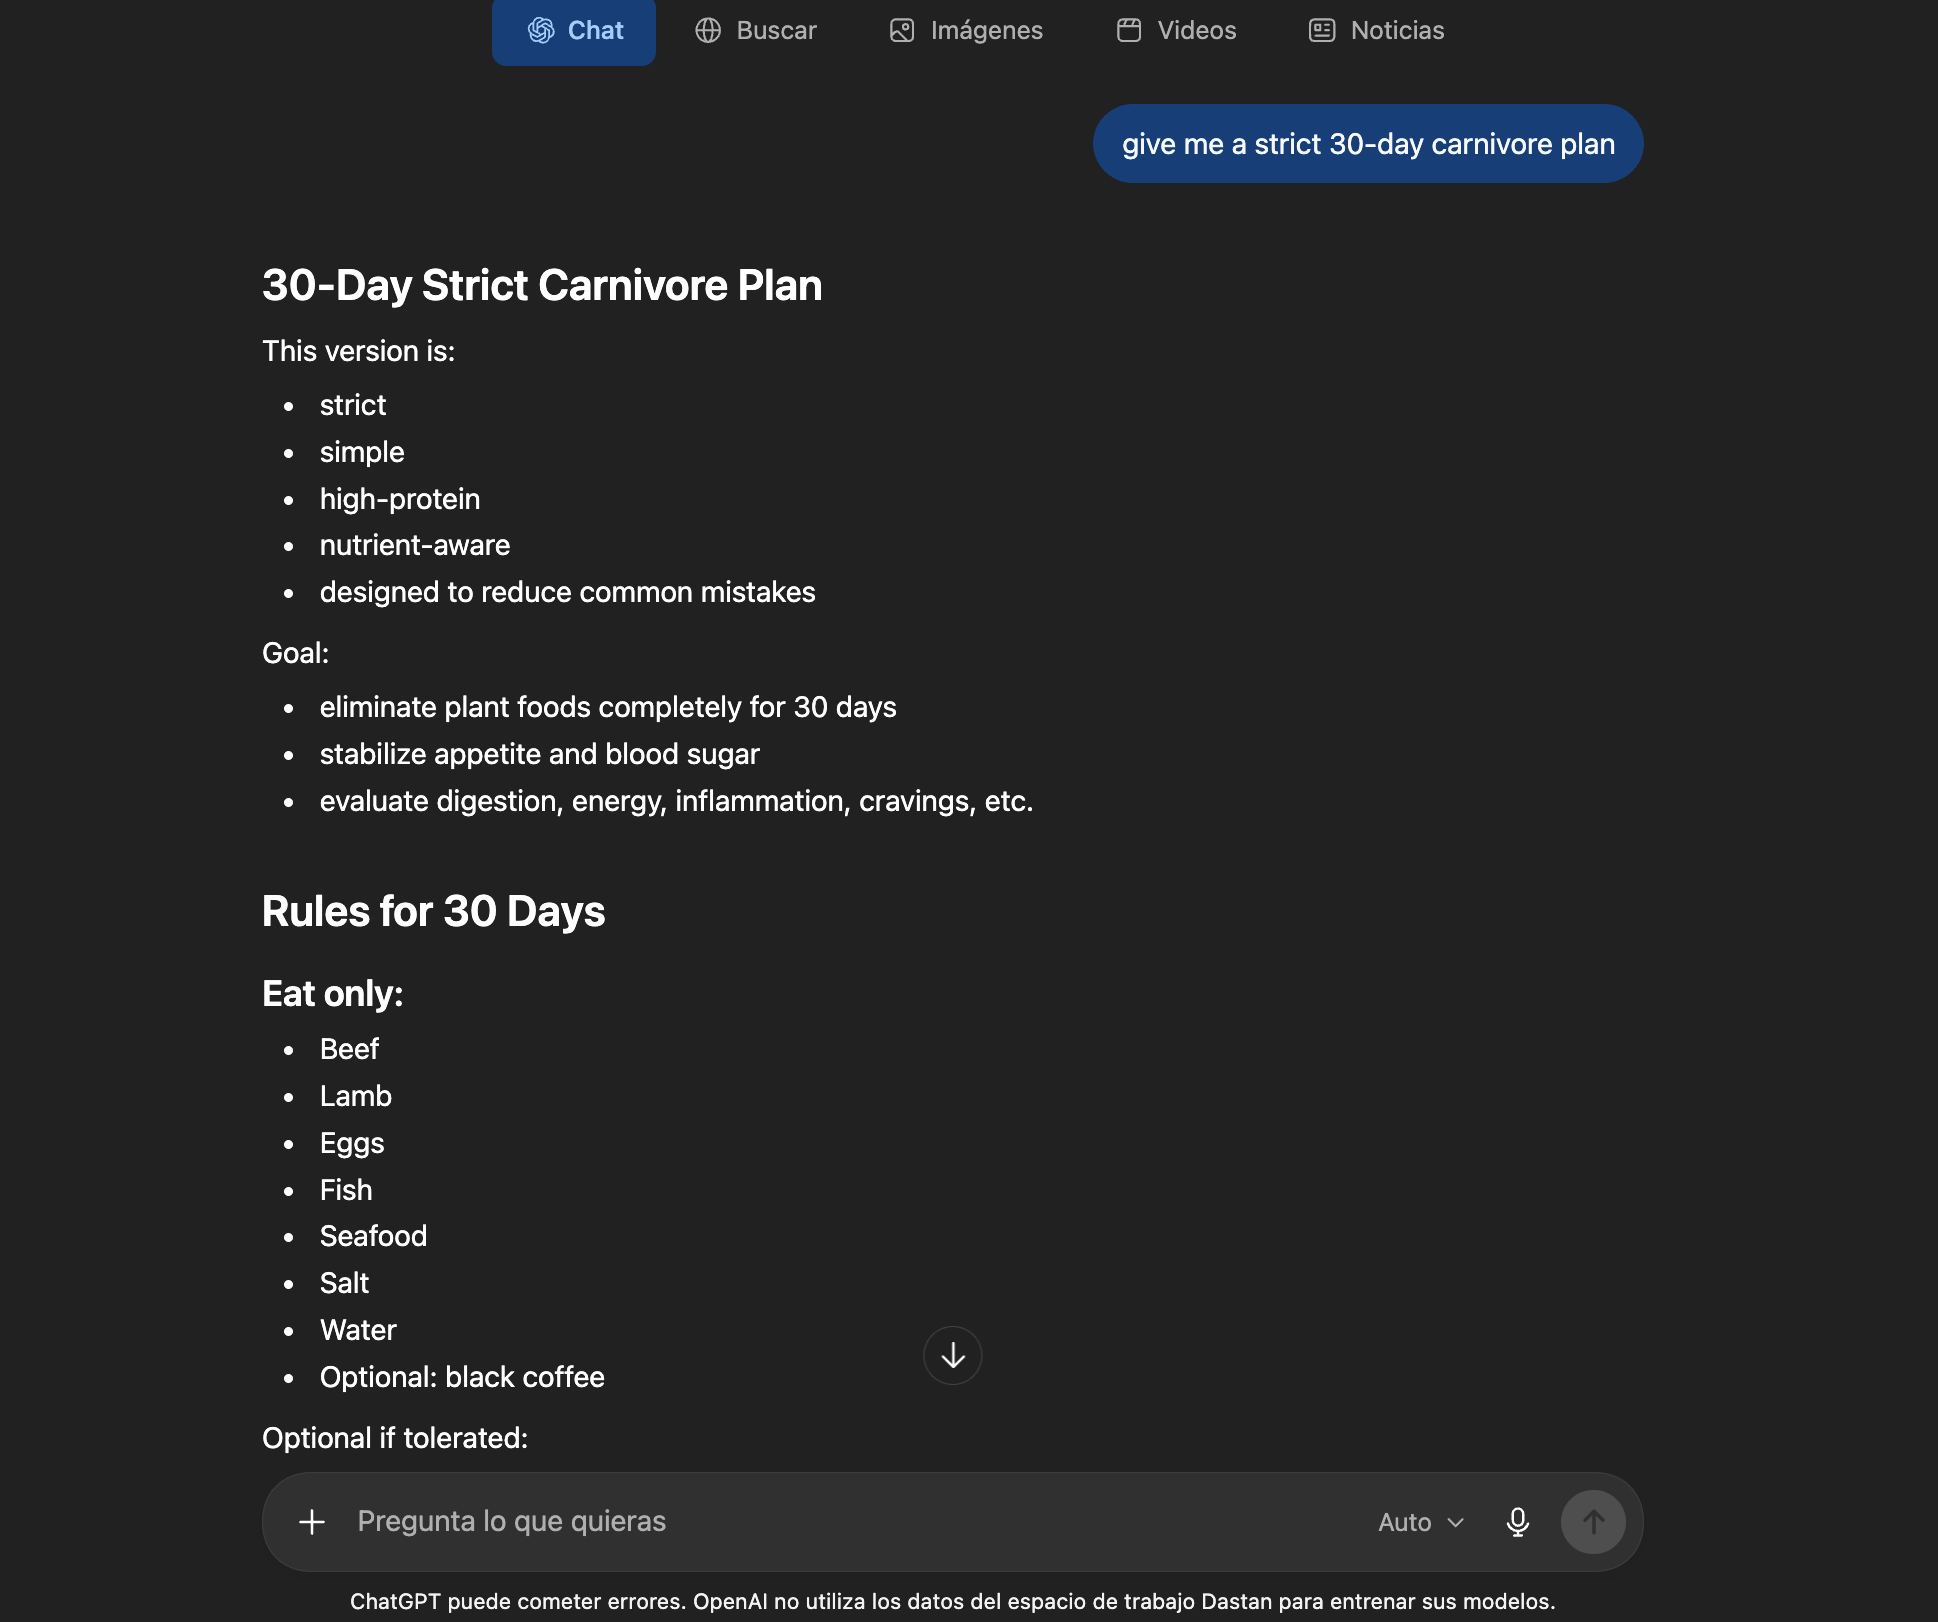Open the Buscar tab
This screenshot has width=1938, height=1622.
tap(756, 31)
